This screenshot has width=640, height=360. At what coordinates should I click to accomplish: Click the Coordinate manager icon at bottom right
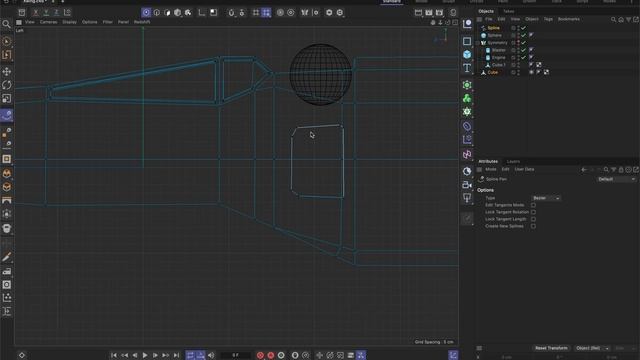(x=453, y=355)
